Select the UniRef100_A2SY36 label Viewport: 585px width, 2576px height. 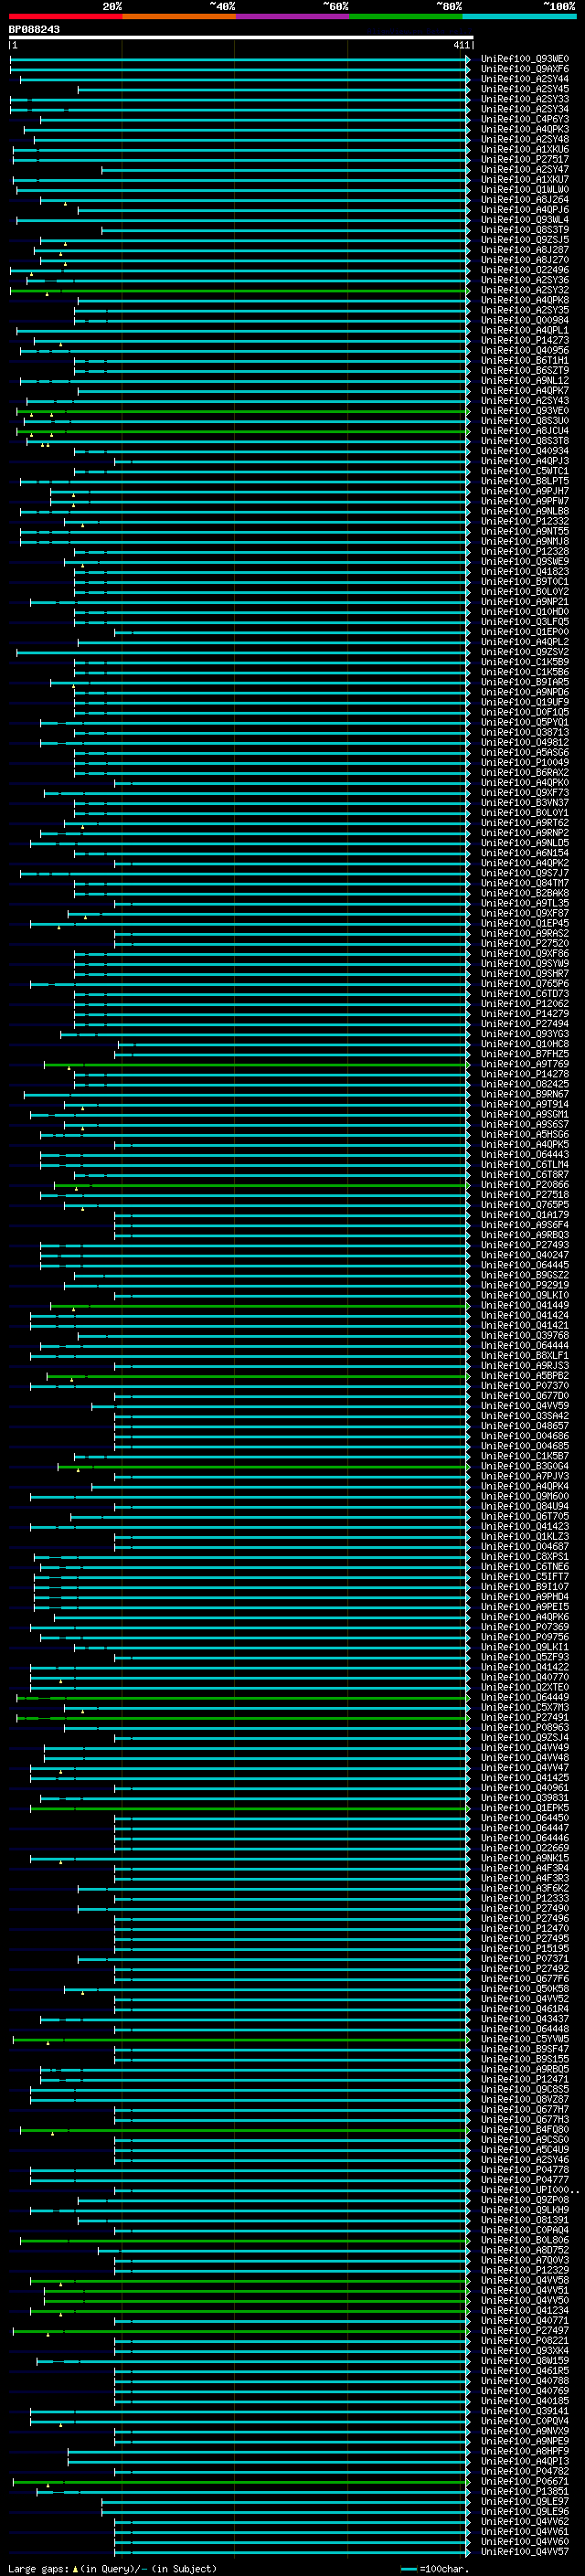(x=524, y=280)
